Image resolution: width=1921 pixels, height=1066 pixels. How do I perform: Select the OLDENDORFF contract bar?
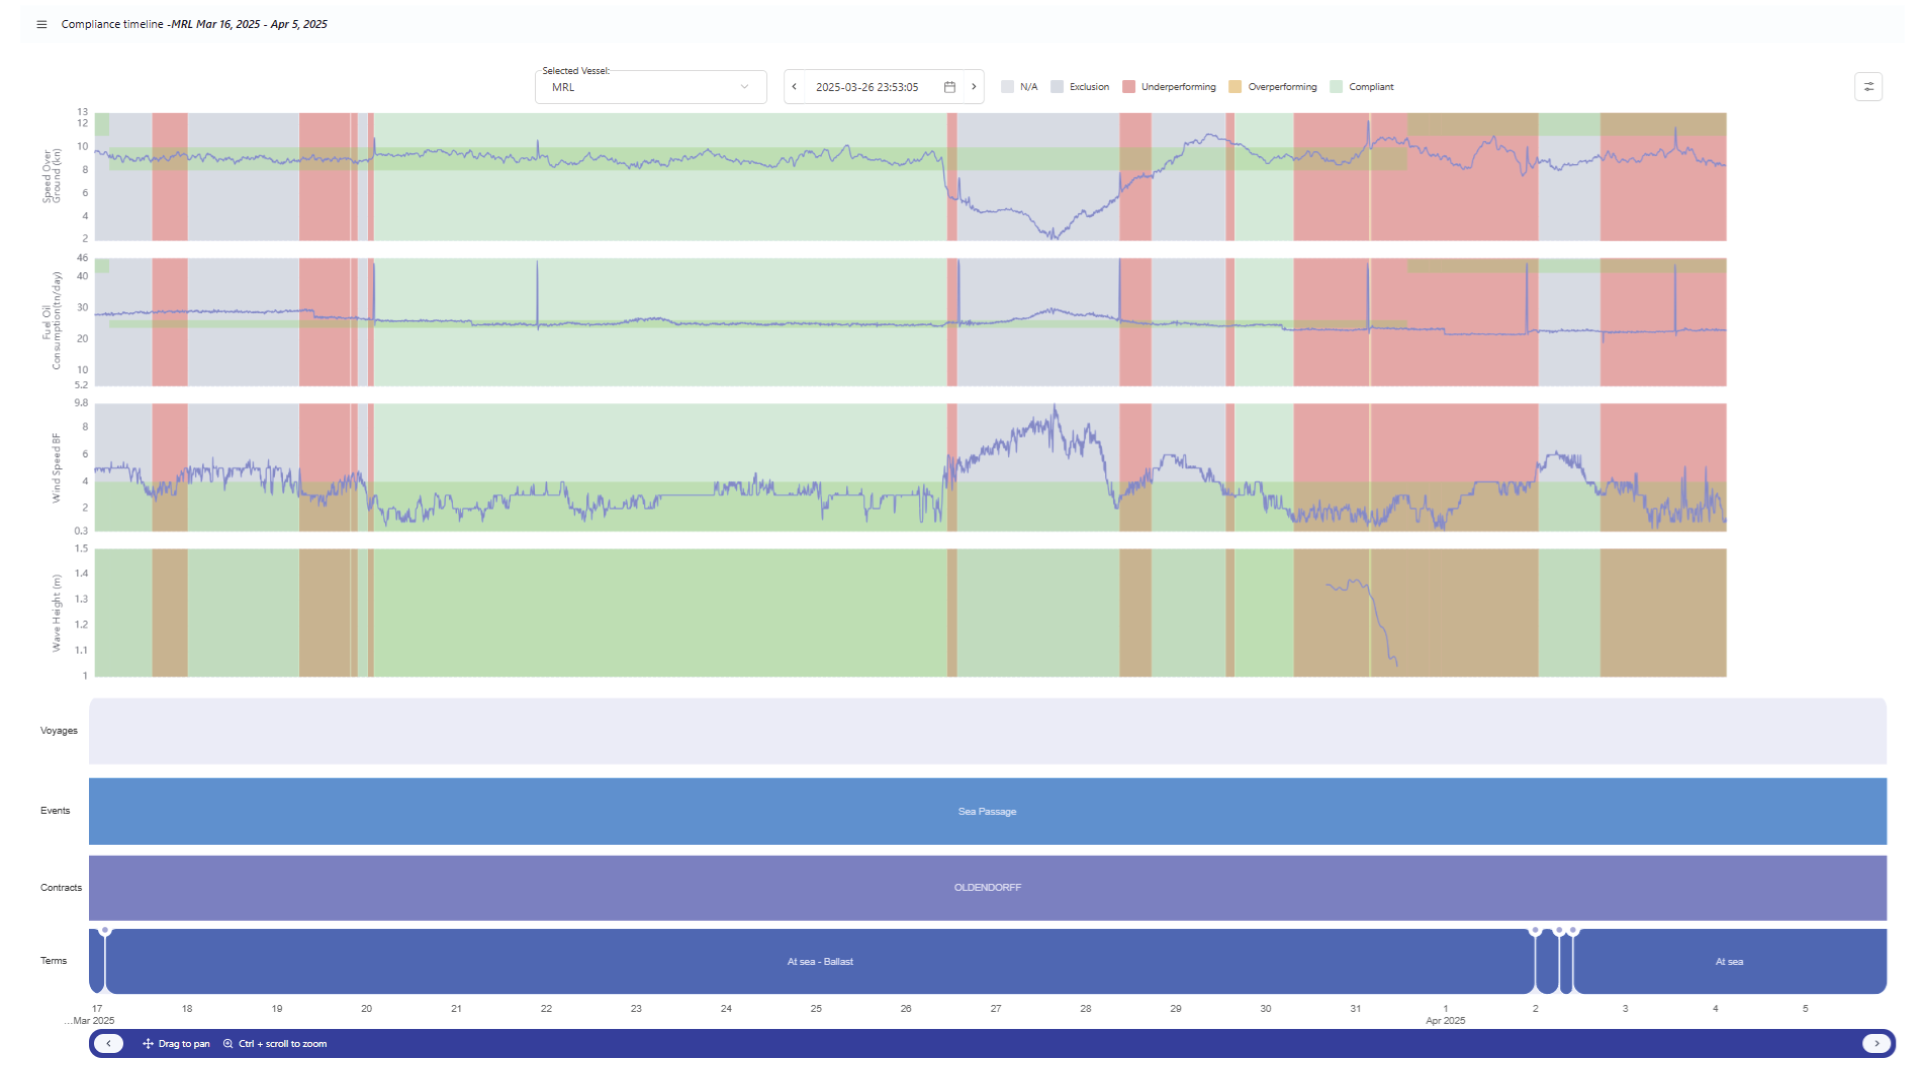click(x=987, y=887)
